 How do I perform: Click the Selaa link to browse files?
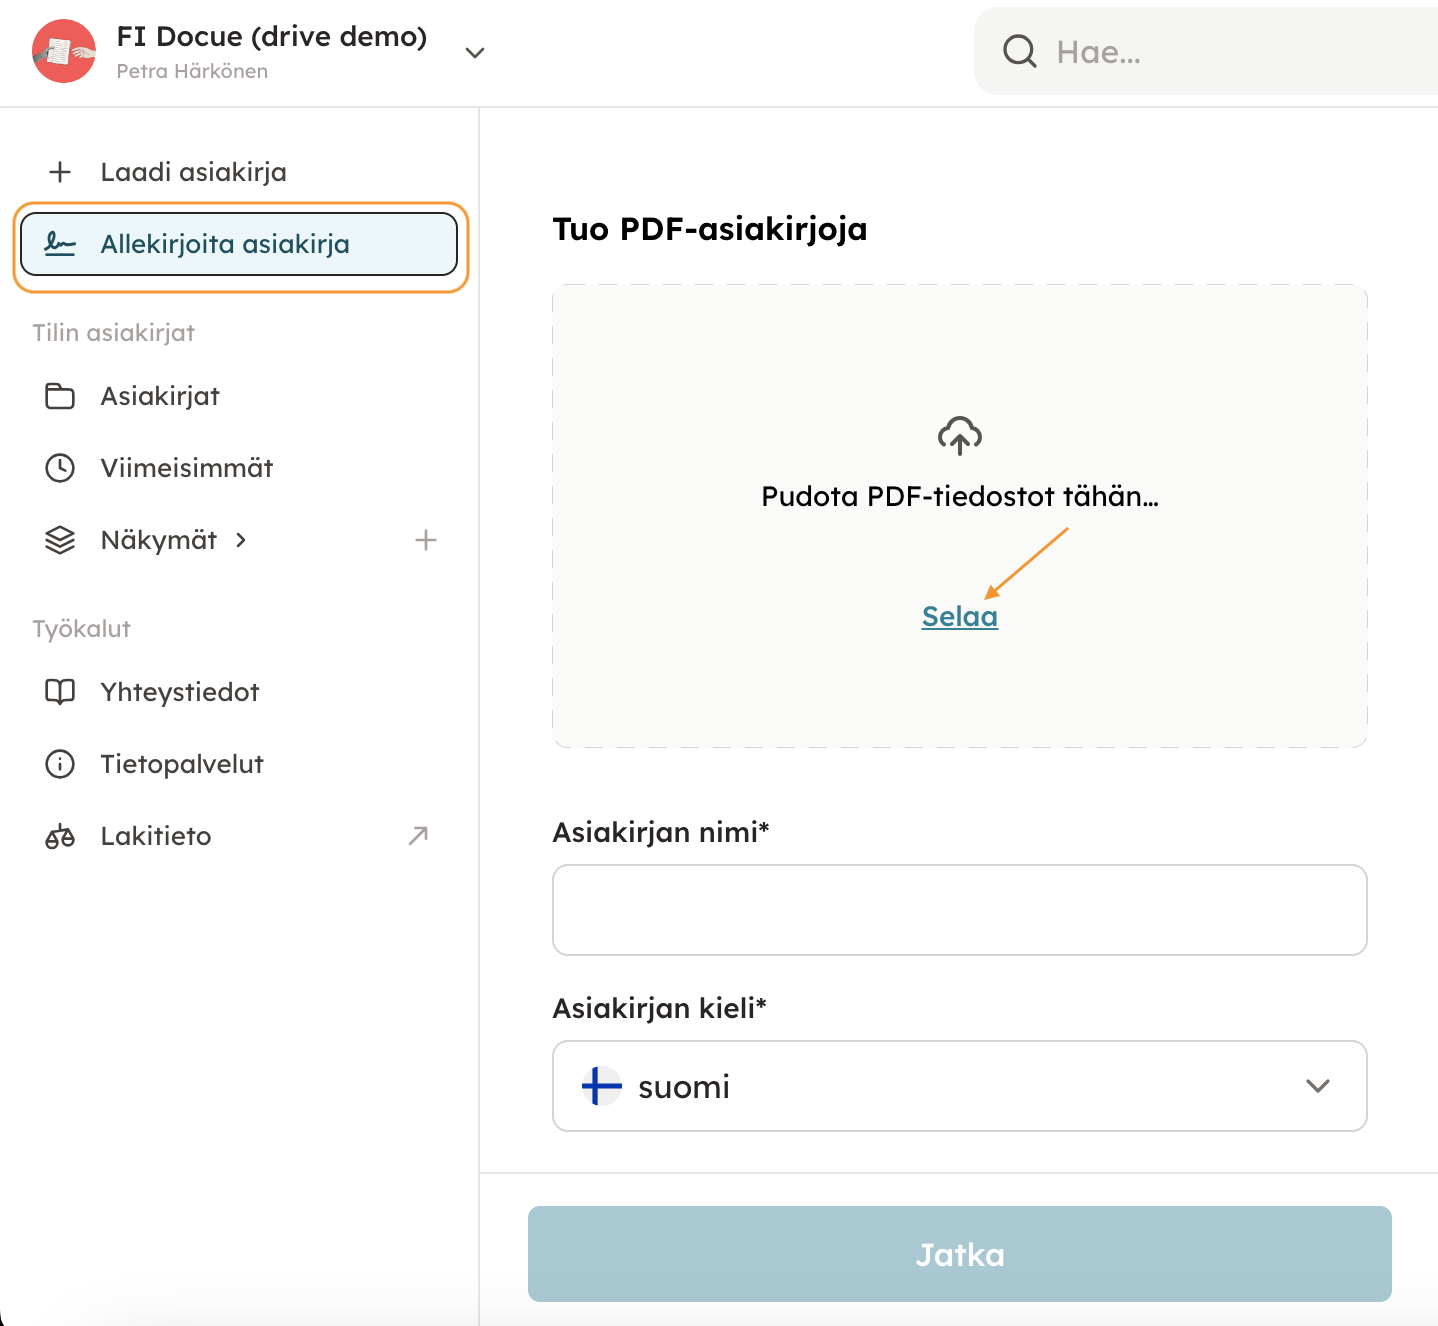point(959,616)
